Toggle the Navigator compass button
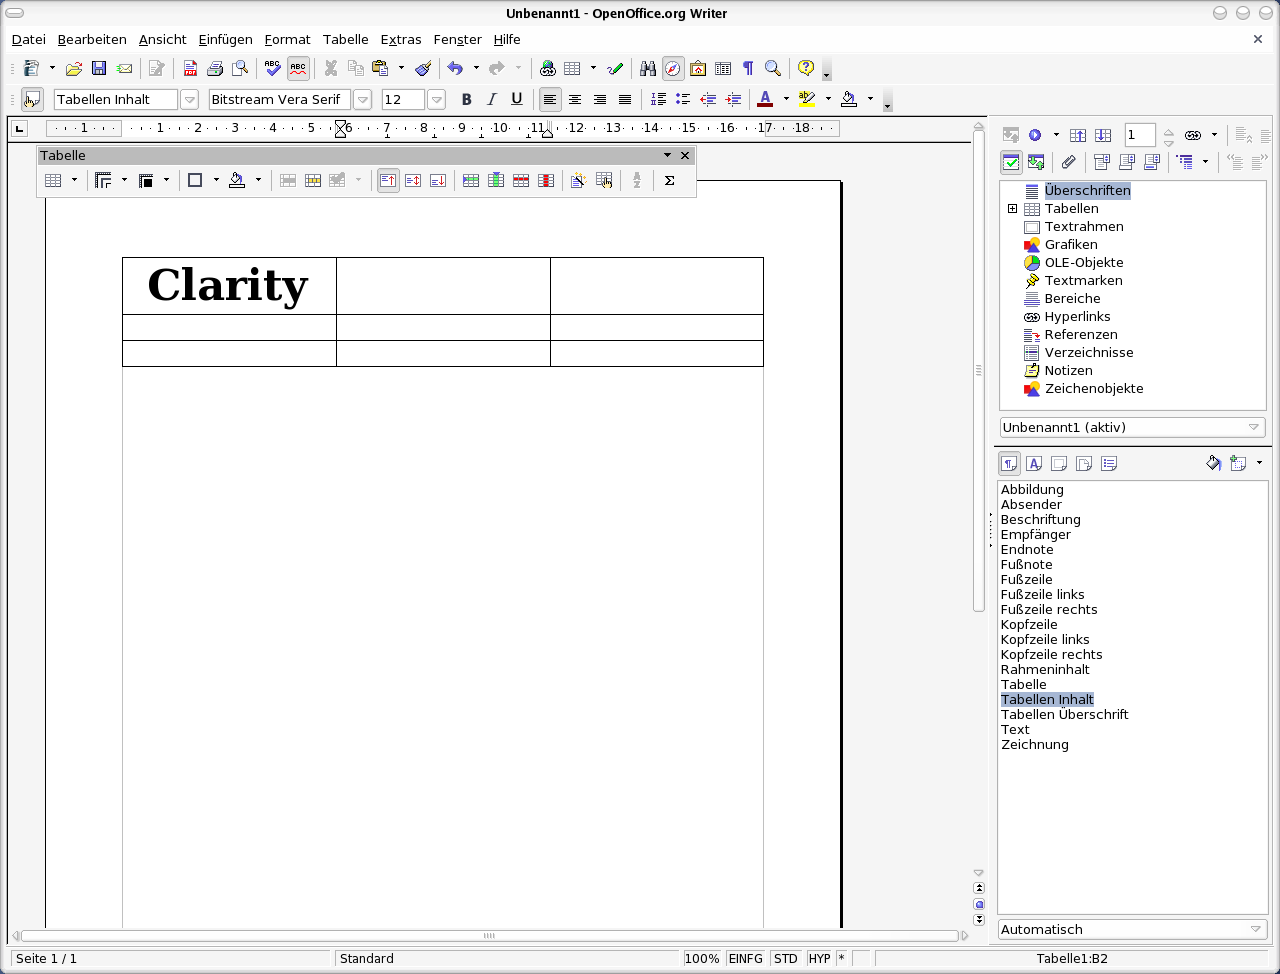The width and height of the screenshot is (1280, 974). coord(673,69)
